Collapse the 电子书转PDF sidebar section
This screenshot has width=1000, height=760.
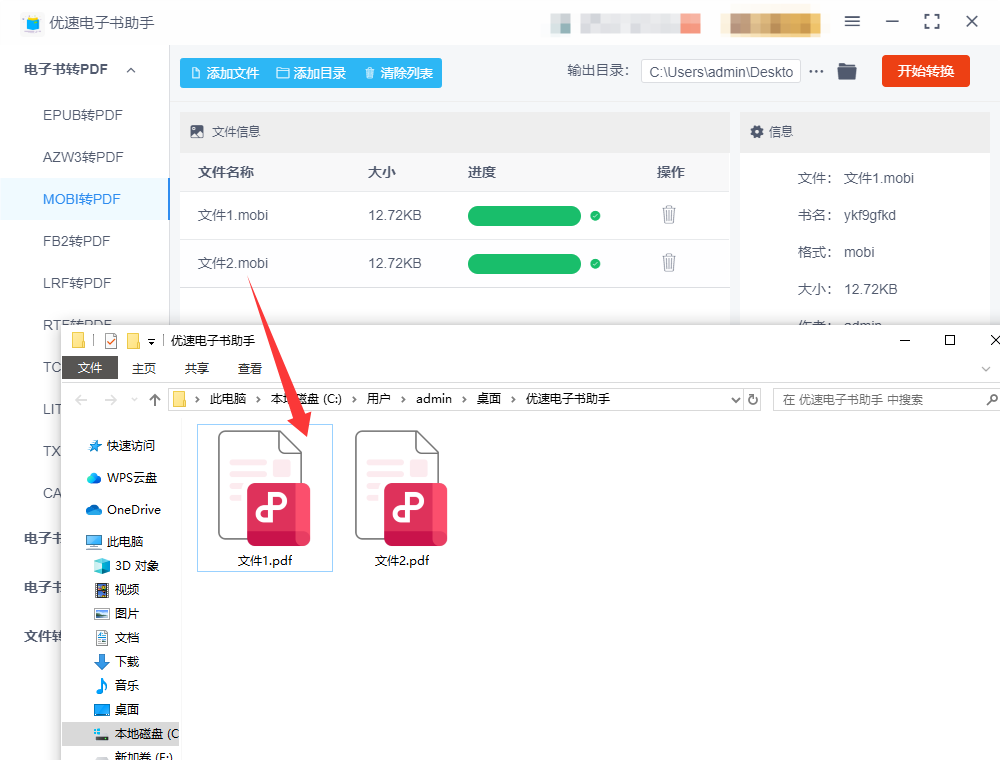click(131, 70)
